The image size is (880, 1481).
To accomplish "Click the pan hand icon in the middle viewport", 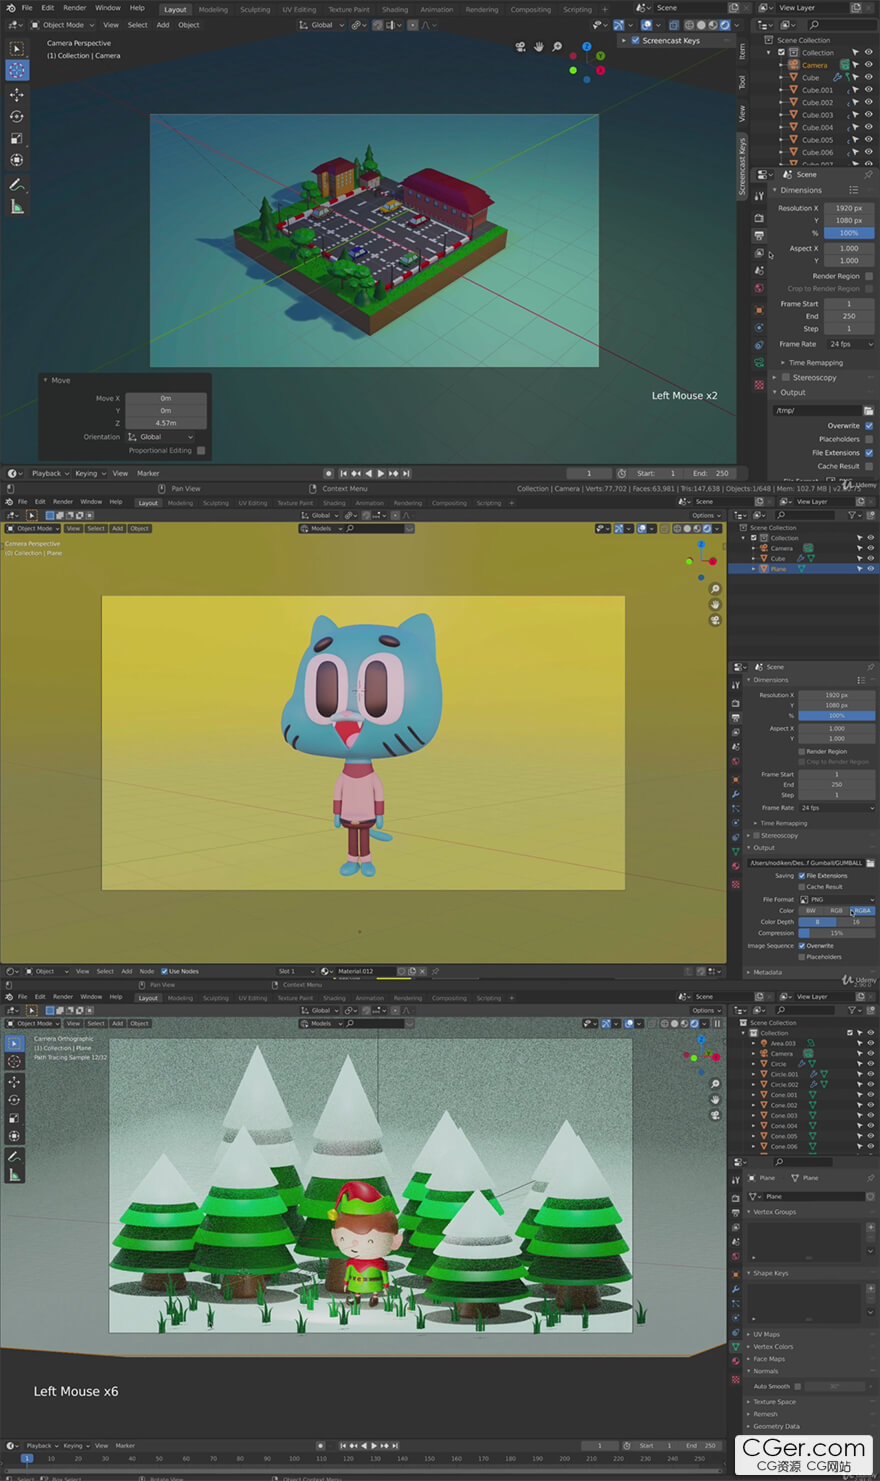I will 715,604.
